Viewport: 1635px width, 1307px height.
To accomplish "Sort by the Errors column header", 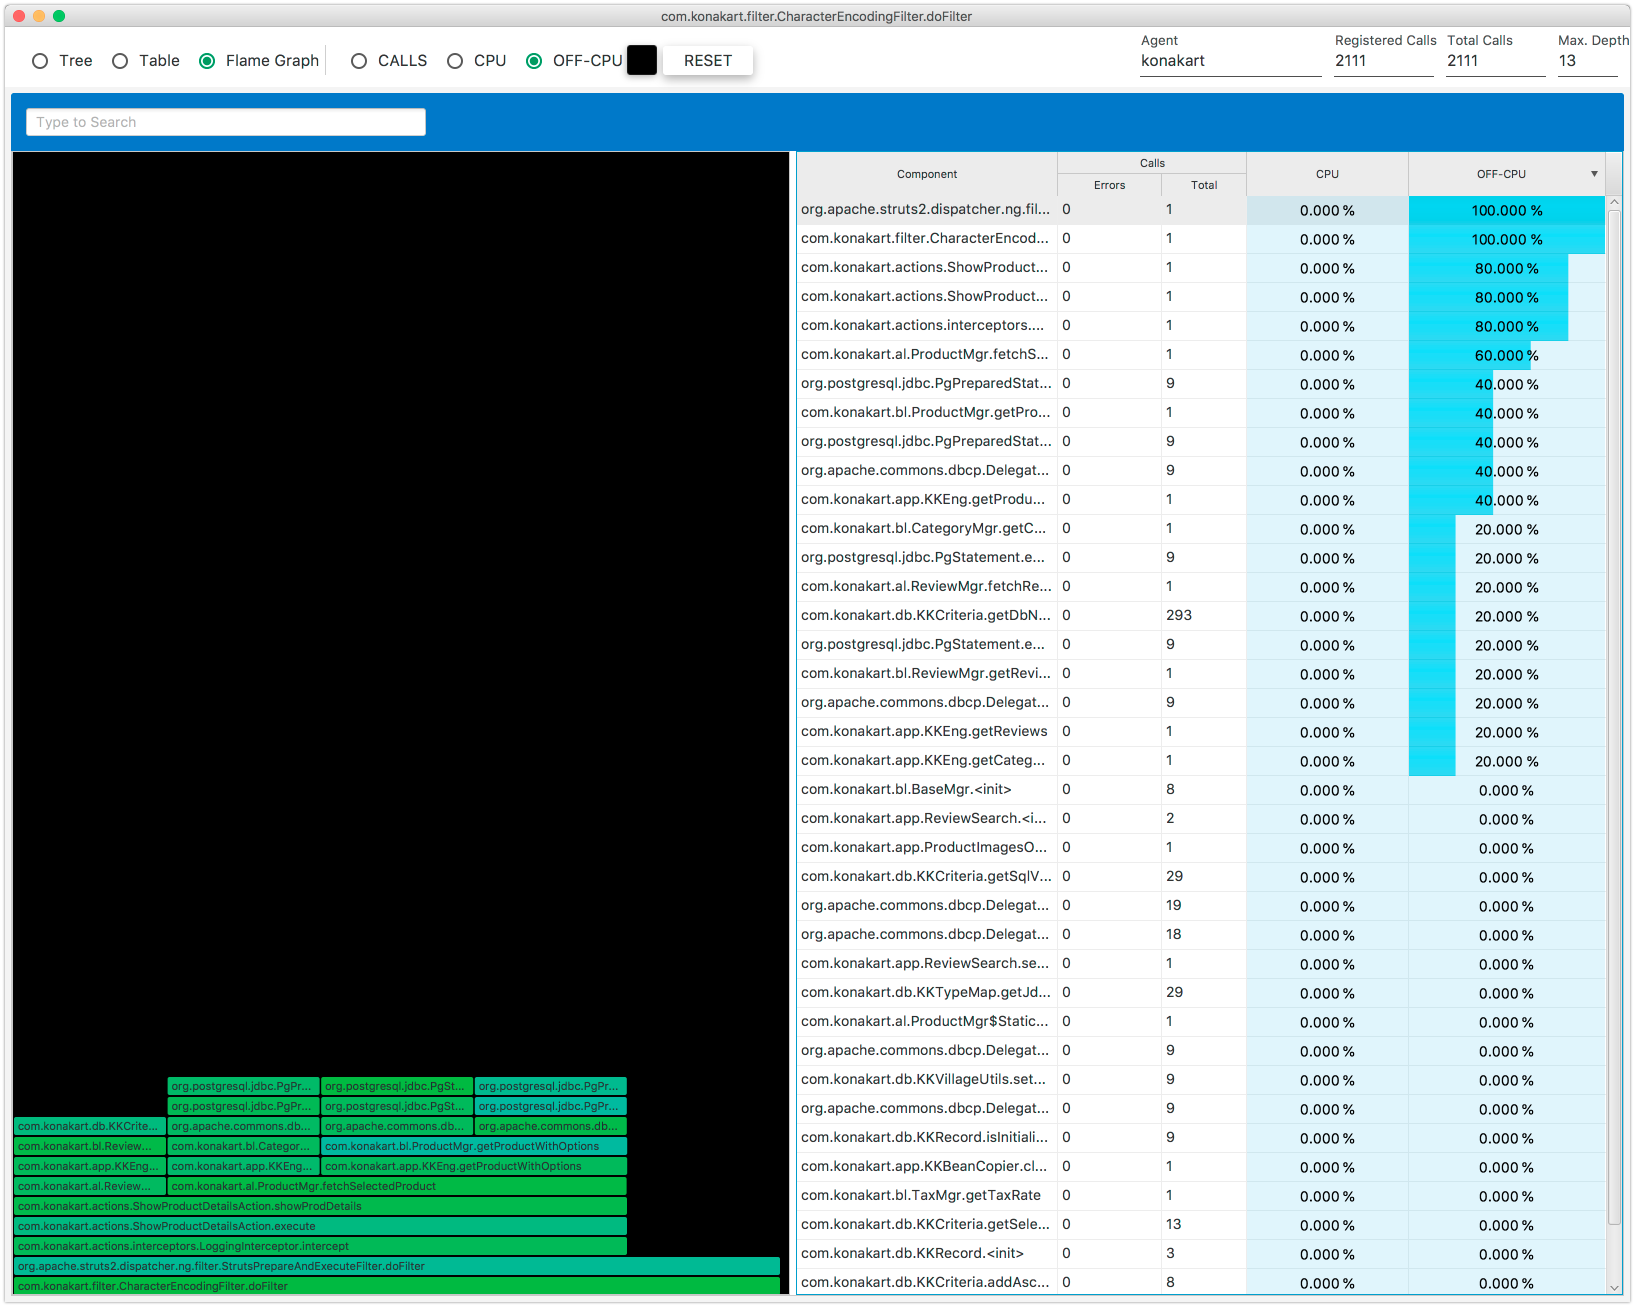I will click(x=1109, y=185).
